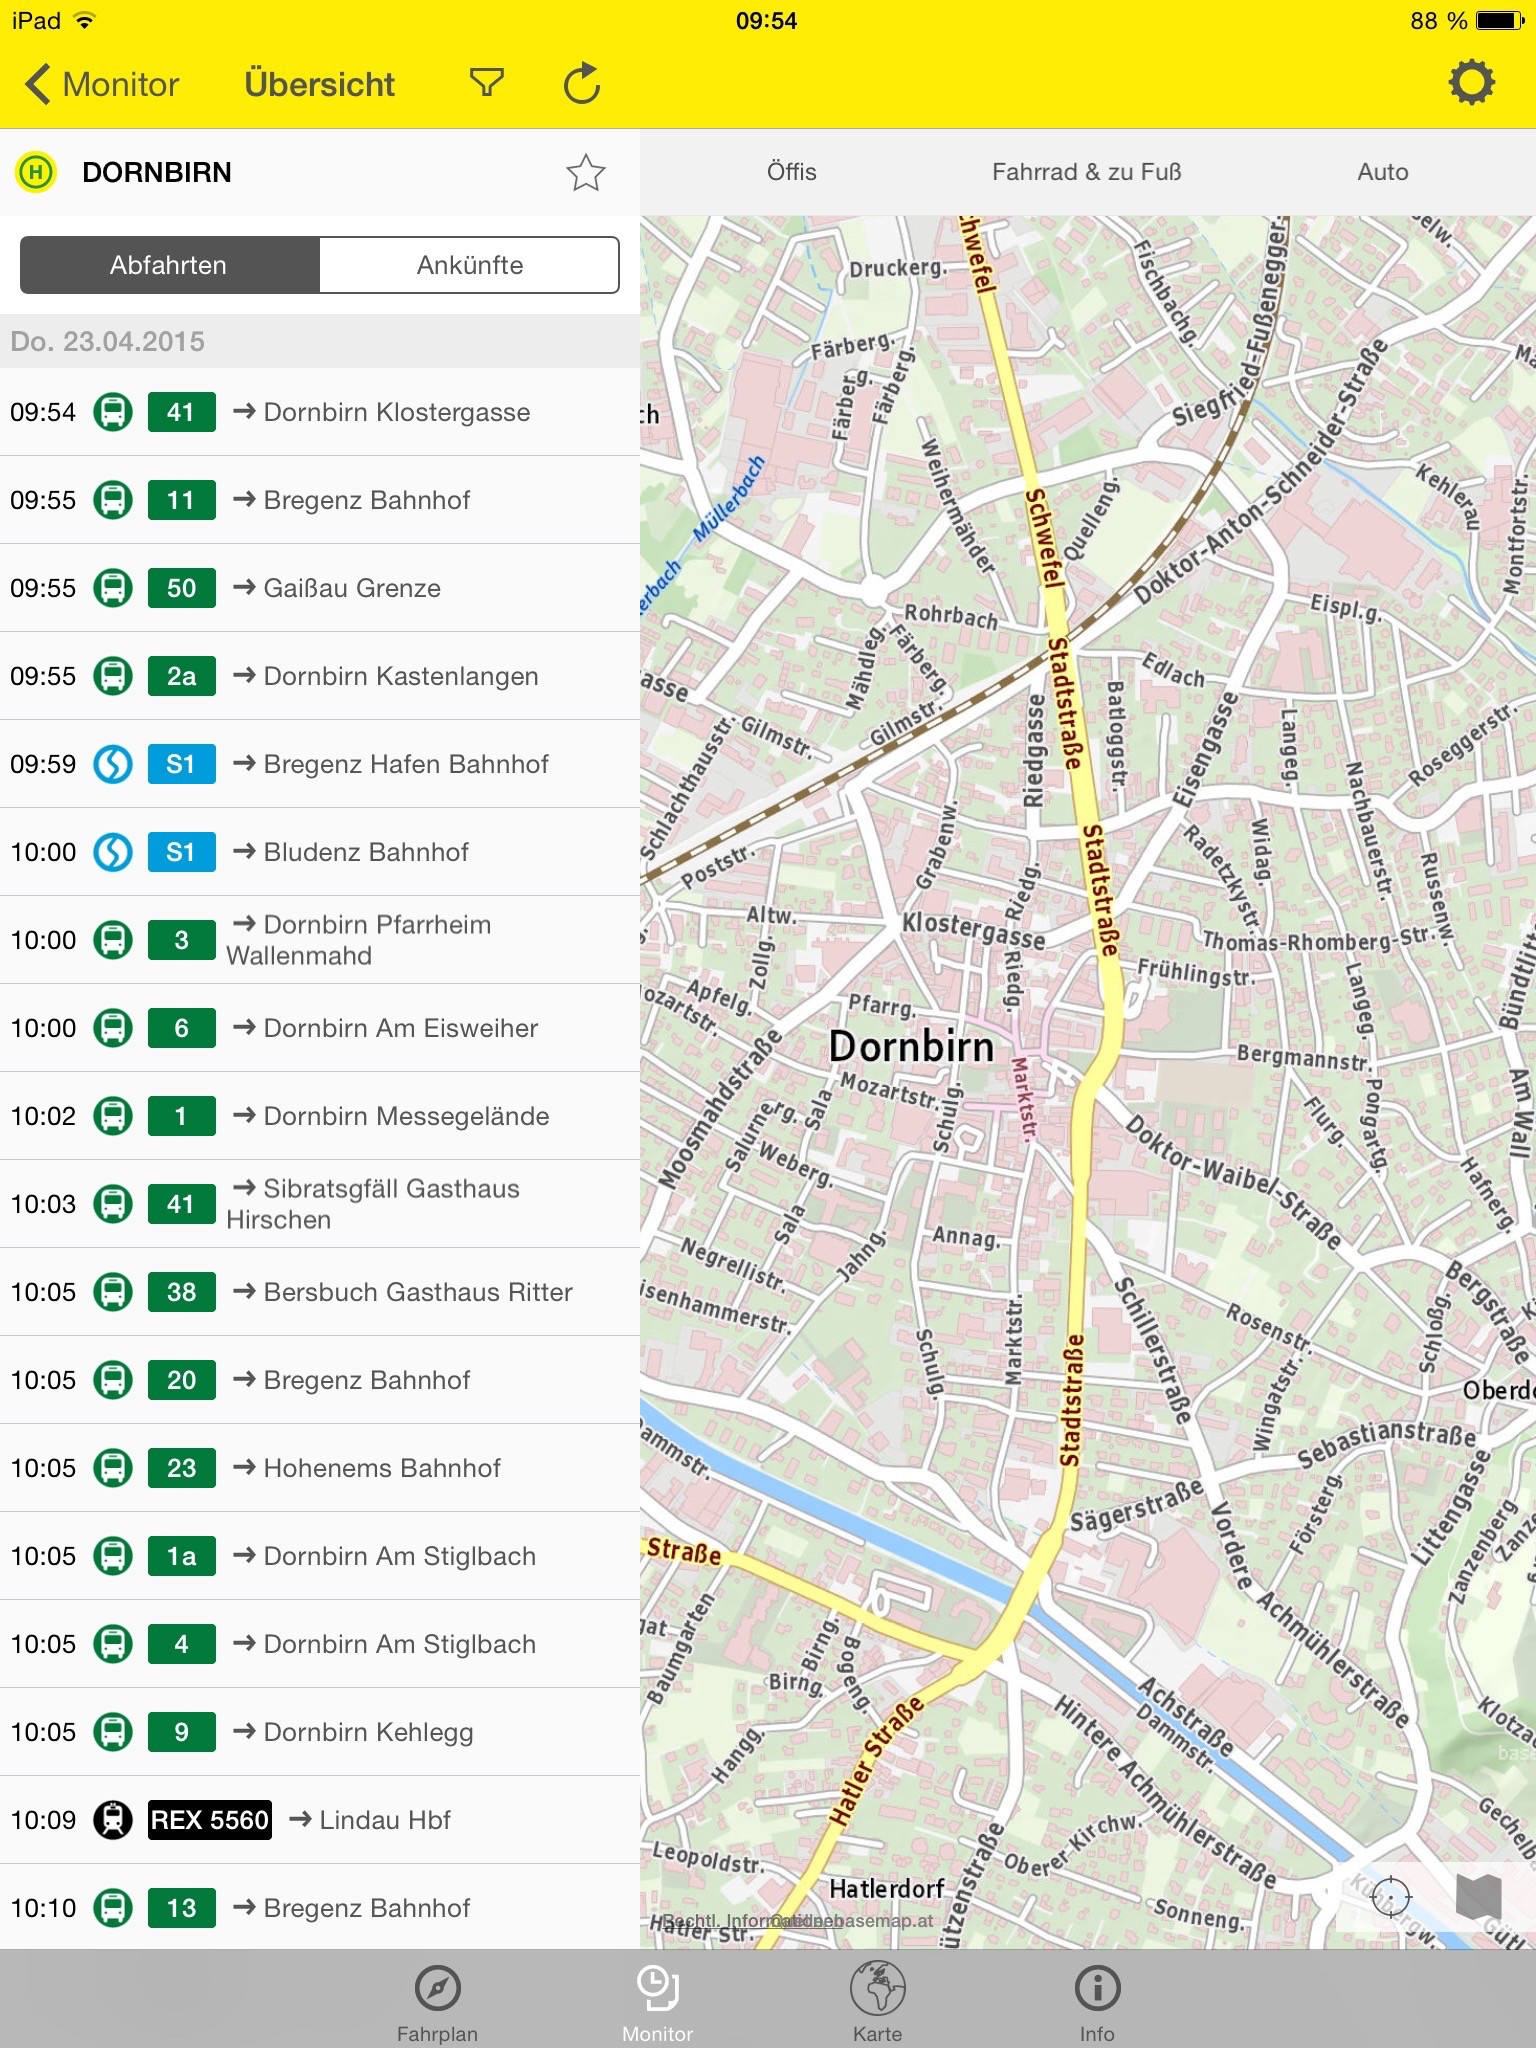Image resolution: width=1536 pixels, height=2048 pixels.
Task: Tap bus icon of 09:54 departure
Action: [113, 412]
